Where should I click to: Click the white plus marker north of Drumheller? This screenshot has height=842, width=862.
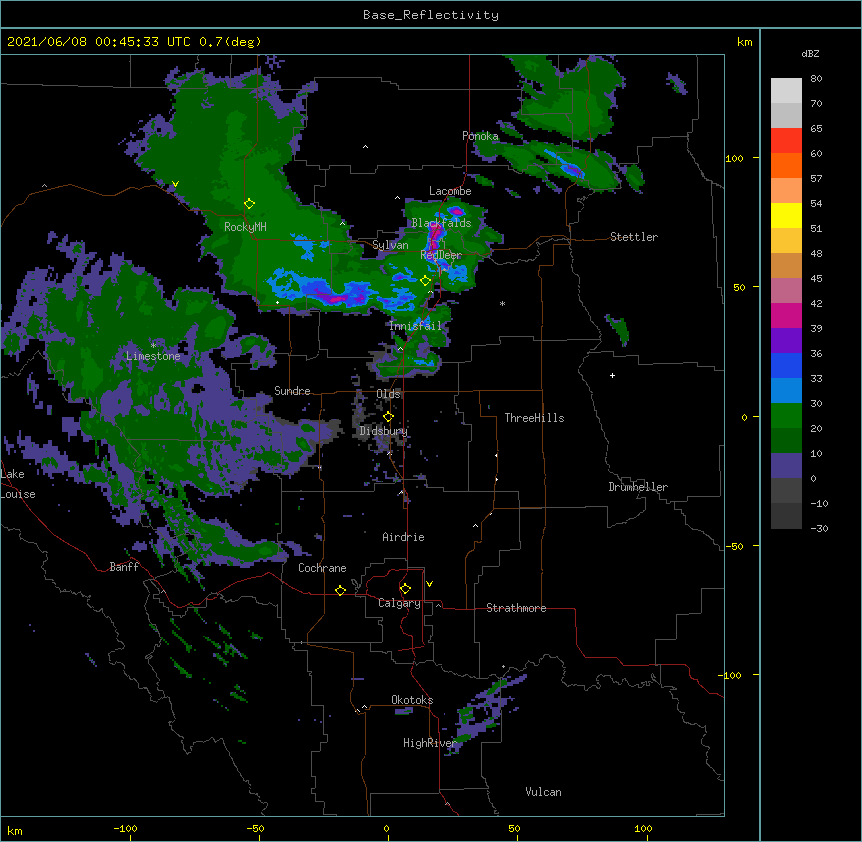[612, 375]
